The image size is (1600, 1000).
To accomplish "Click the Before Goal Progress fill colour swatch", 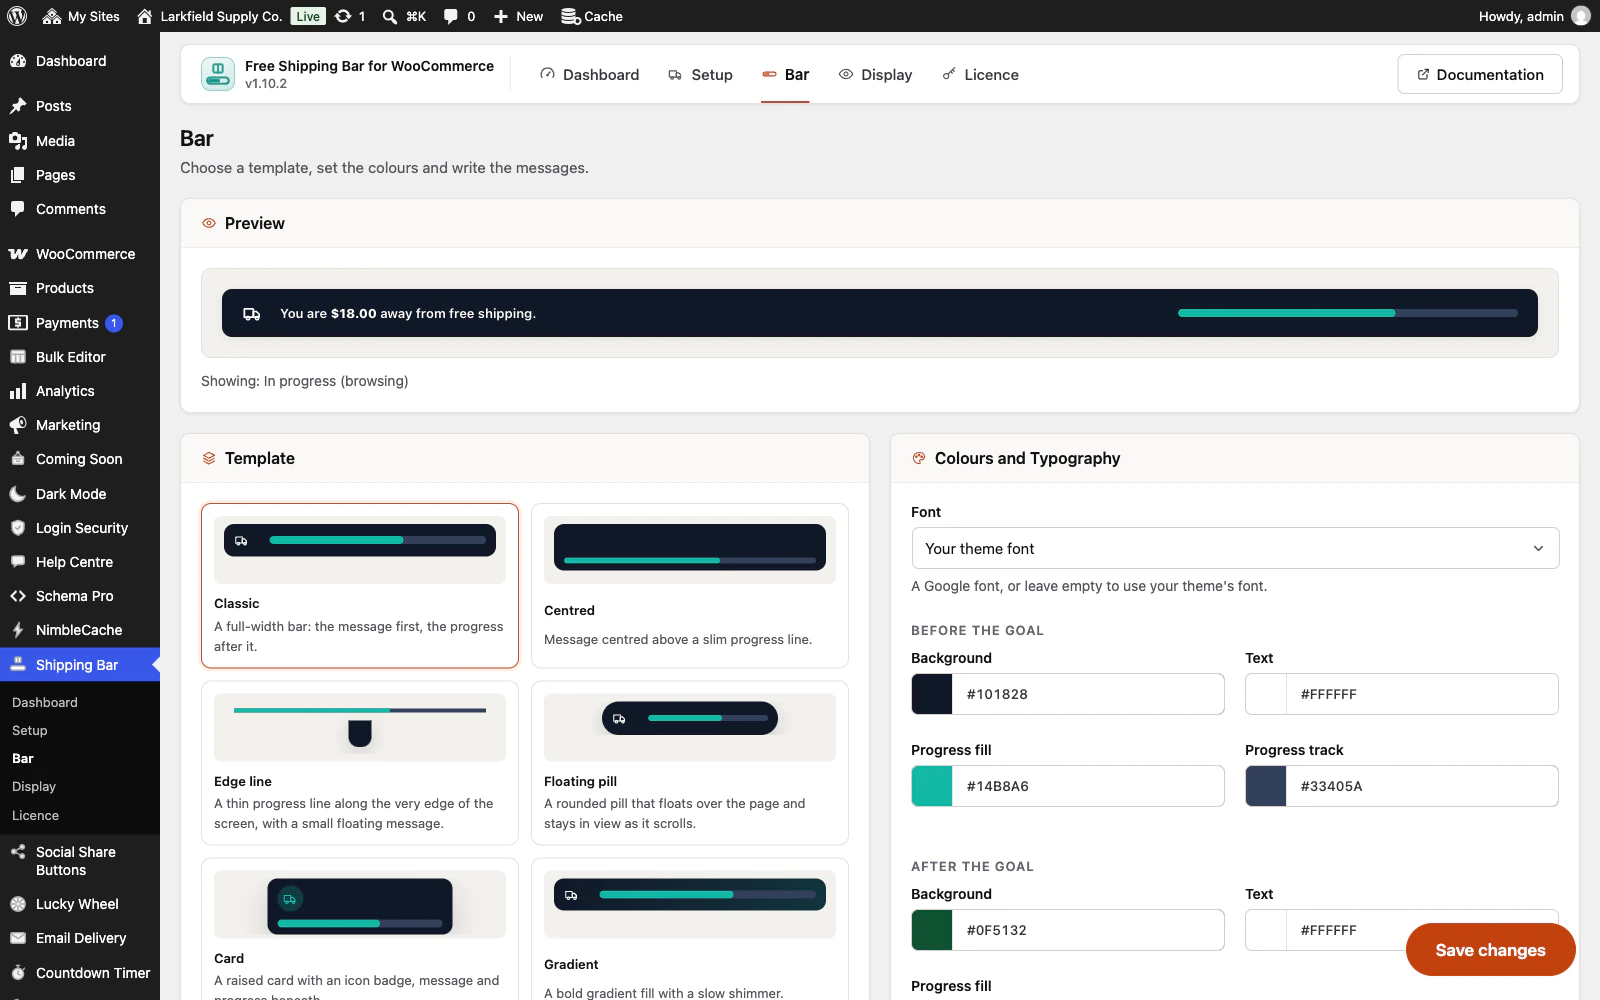I will click(932, 786).
